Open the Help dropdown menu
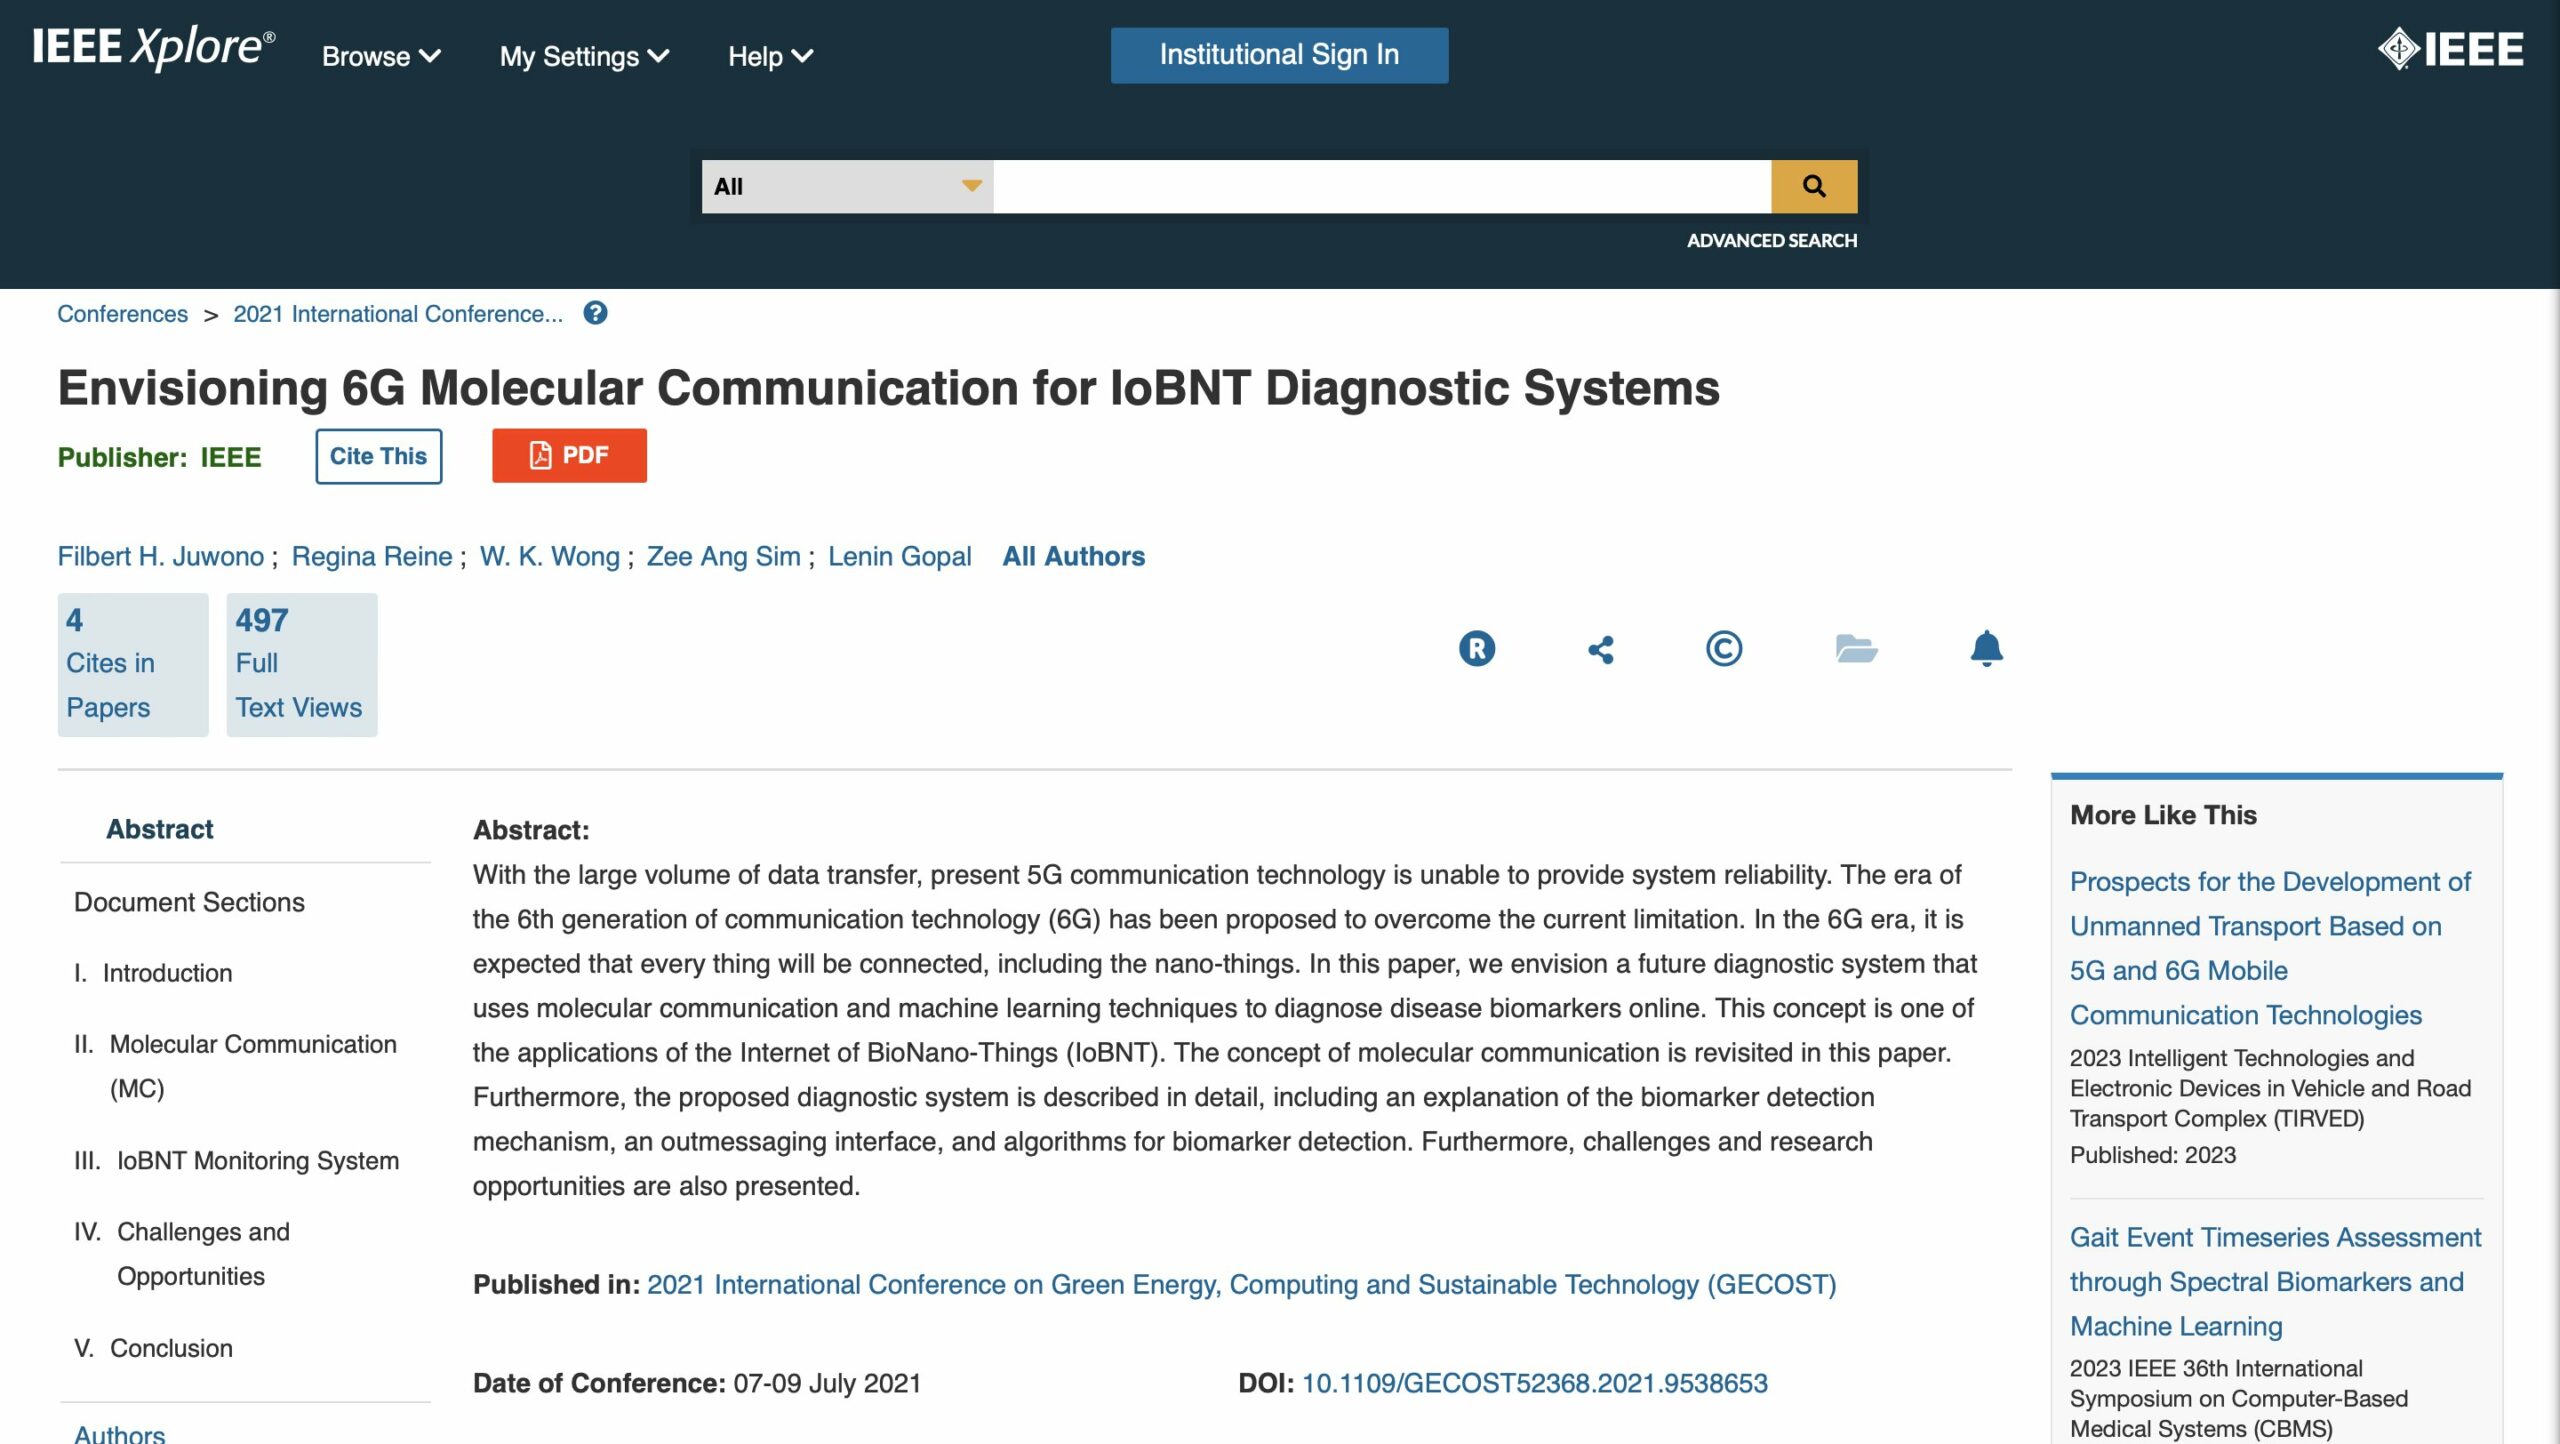The height and width of the screenshot is (1444, 2560). point(770,56)
